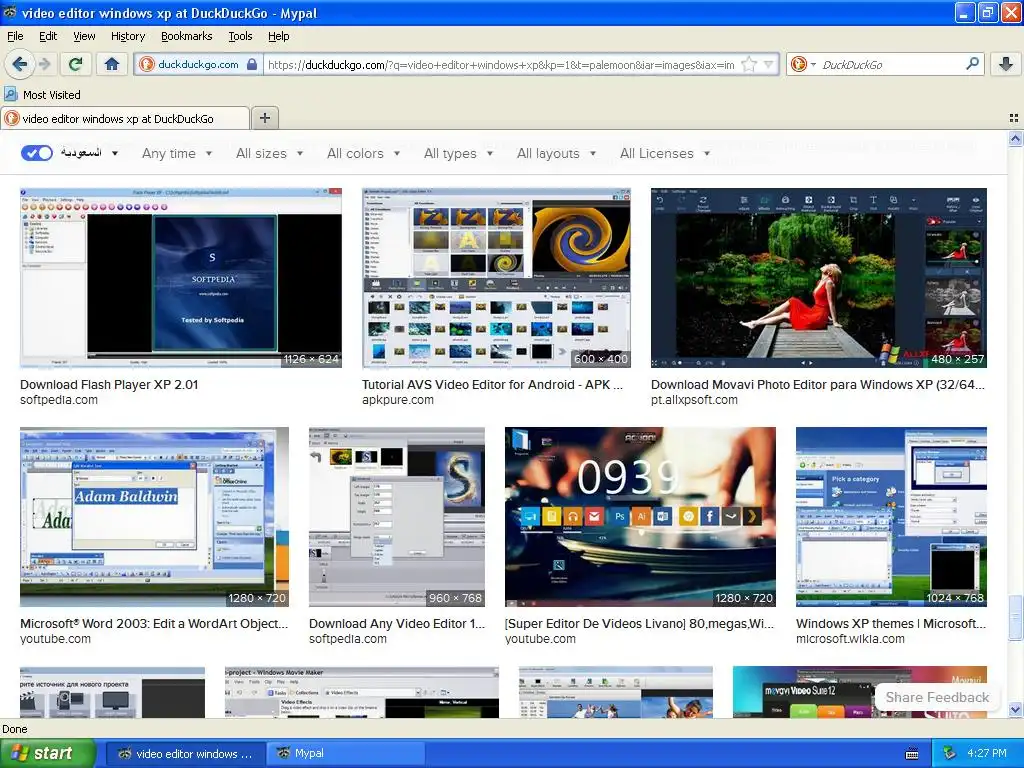Click the system tray icon beside the clock
Screen dimensions: 1024x768
tap(950, 754)
